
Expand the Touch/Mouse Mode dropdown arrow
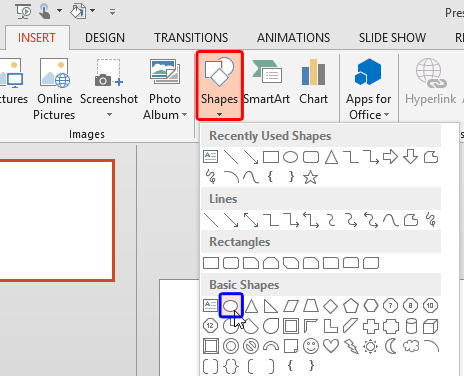(59, 11)
